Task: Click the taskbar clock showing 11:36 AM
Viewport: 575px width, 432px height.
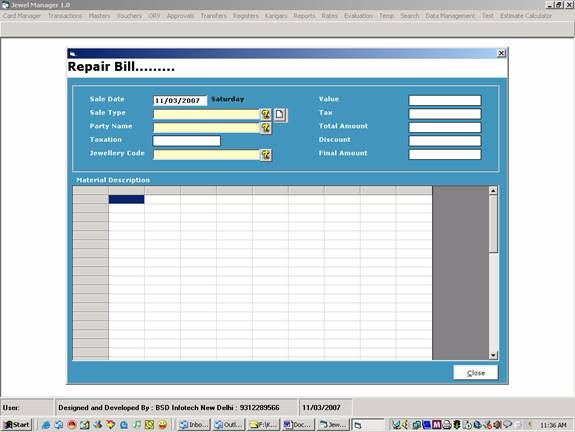Action: [553, 425]
